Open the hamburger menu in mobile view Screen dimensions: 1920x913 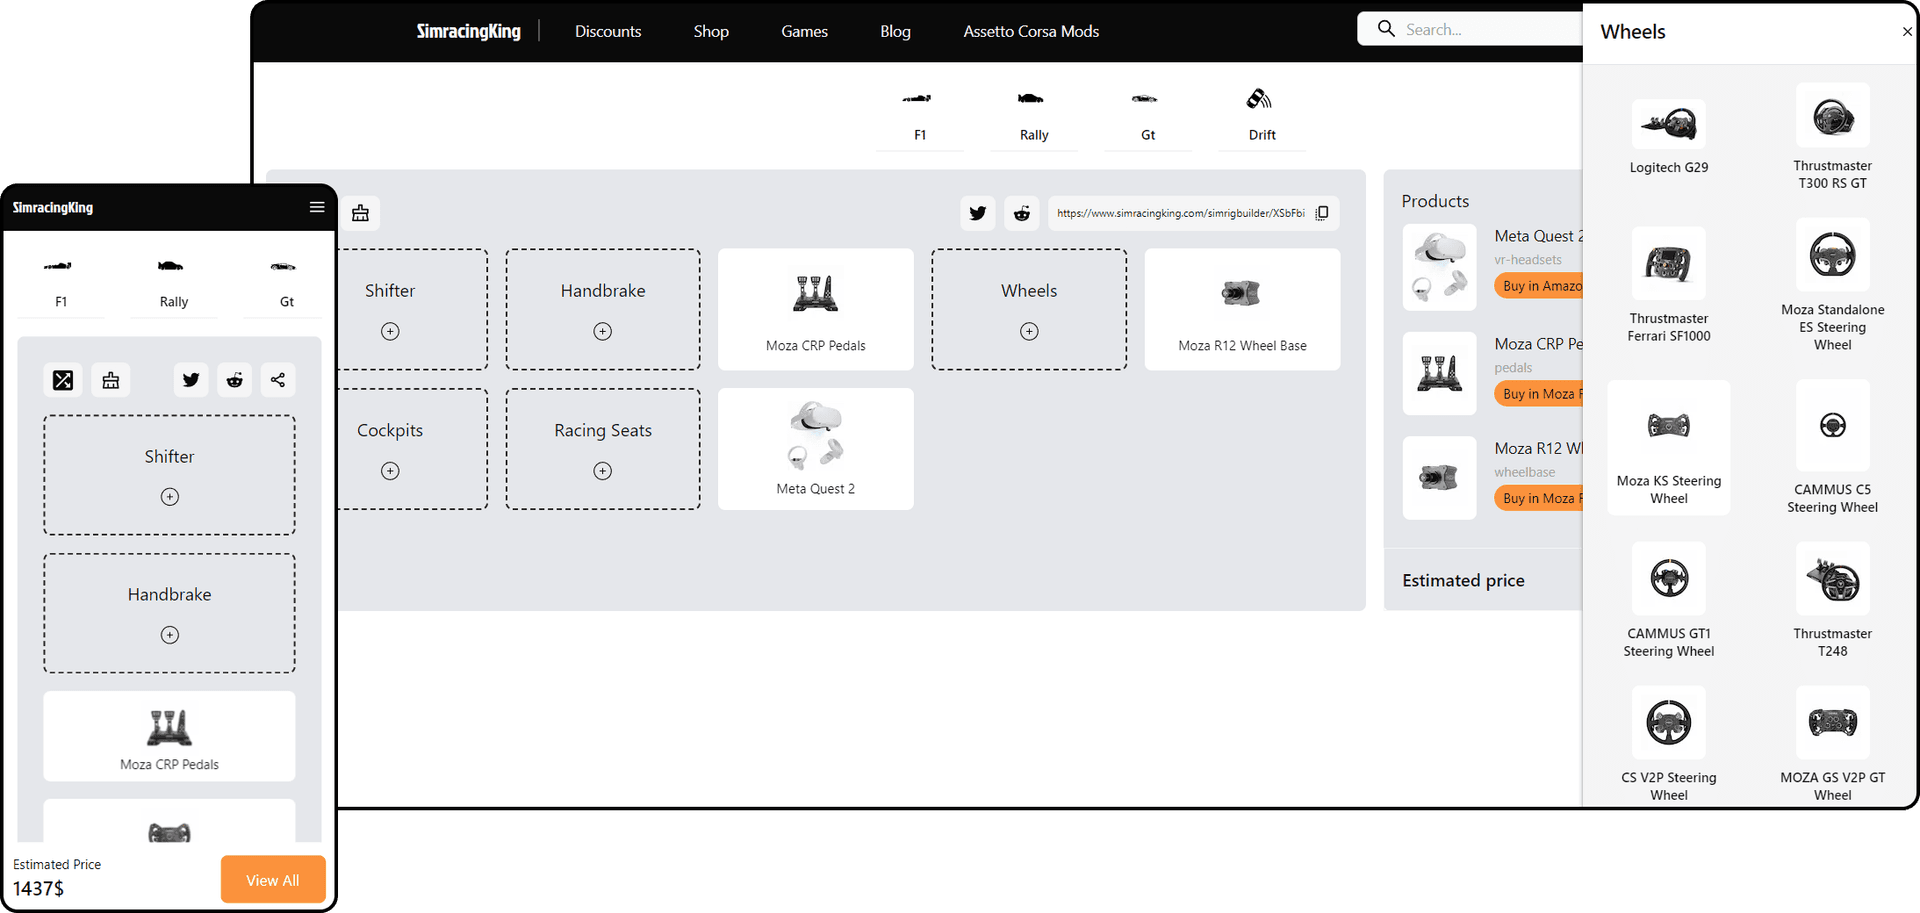pos(317,207)
